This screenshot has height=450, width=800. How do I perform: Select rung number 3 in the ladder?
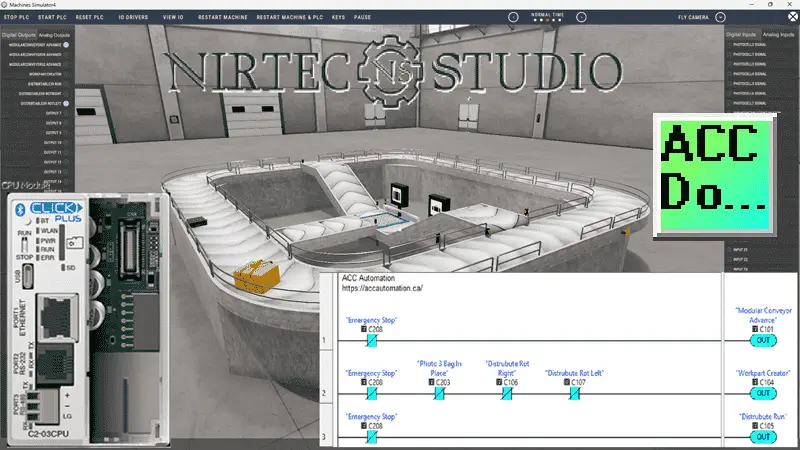pos(324,437)
